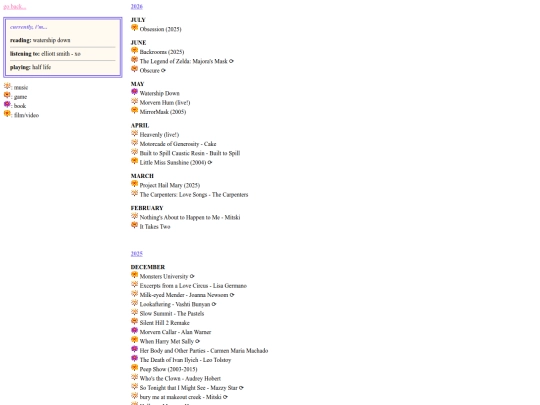The image size is (540, 405).
Task: Click 'Milk-eyed Mender - Joanna Newsom' entry
Action: (x=184, y=295)
